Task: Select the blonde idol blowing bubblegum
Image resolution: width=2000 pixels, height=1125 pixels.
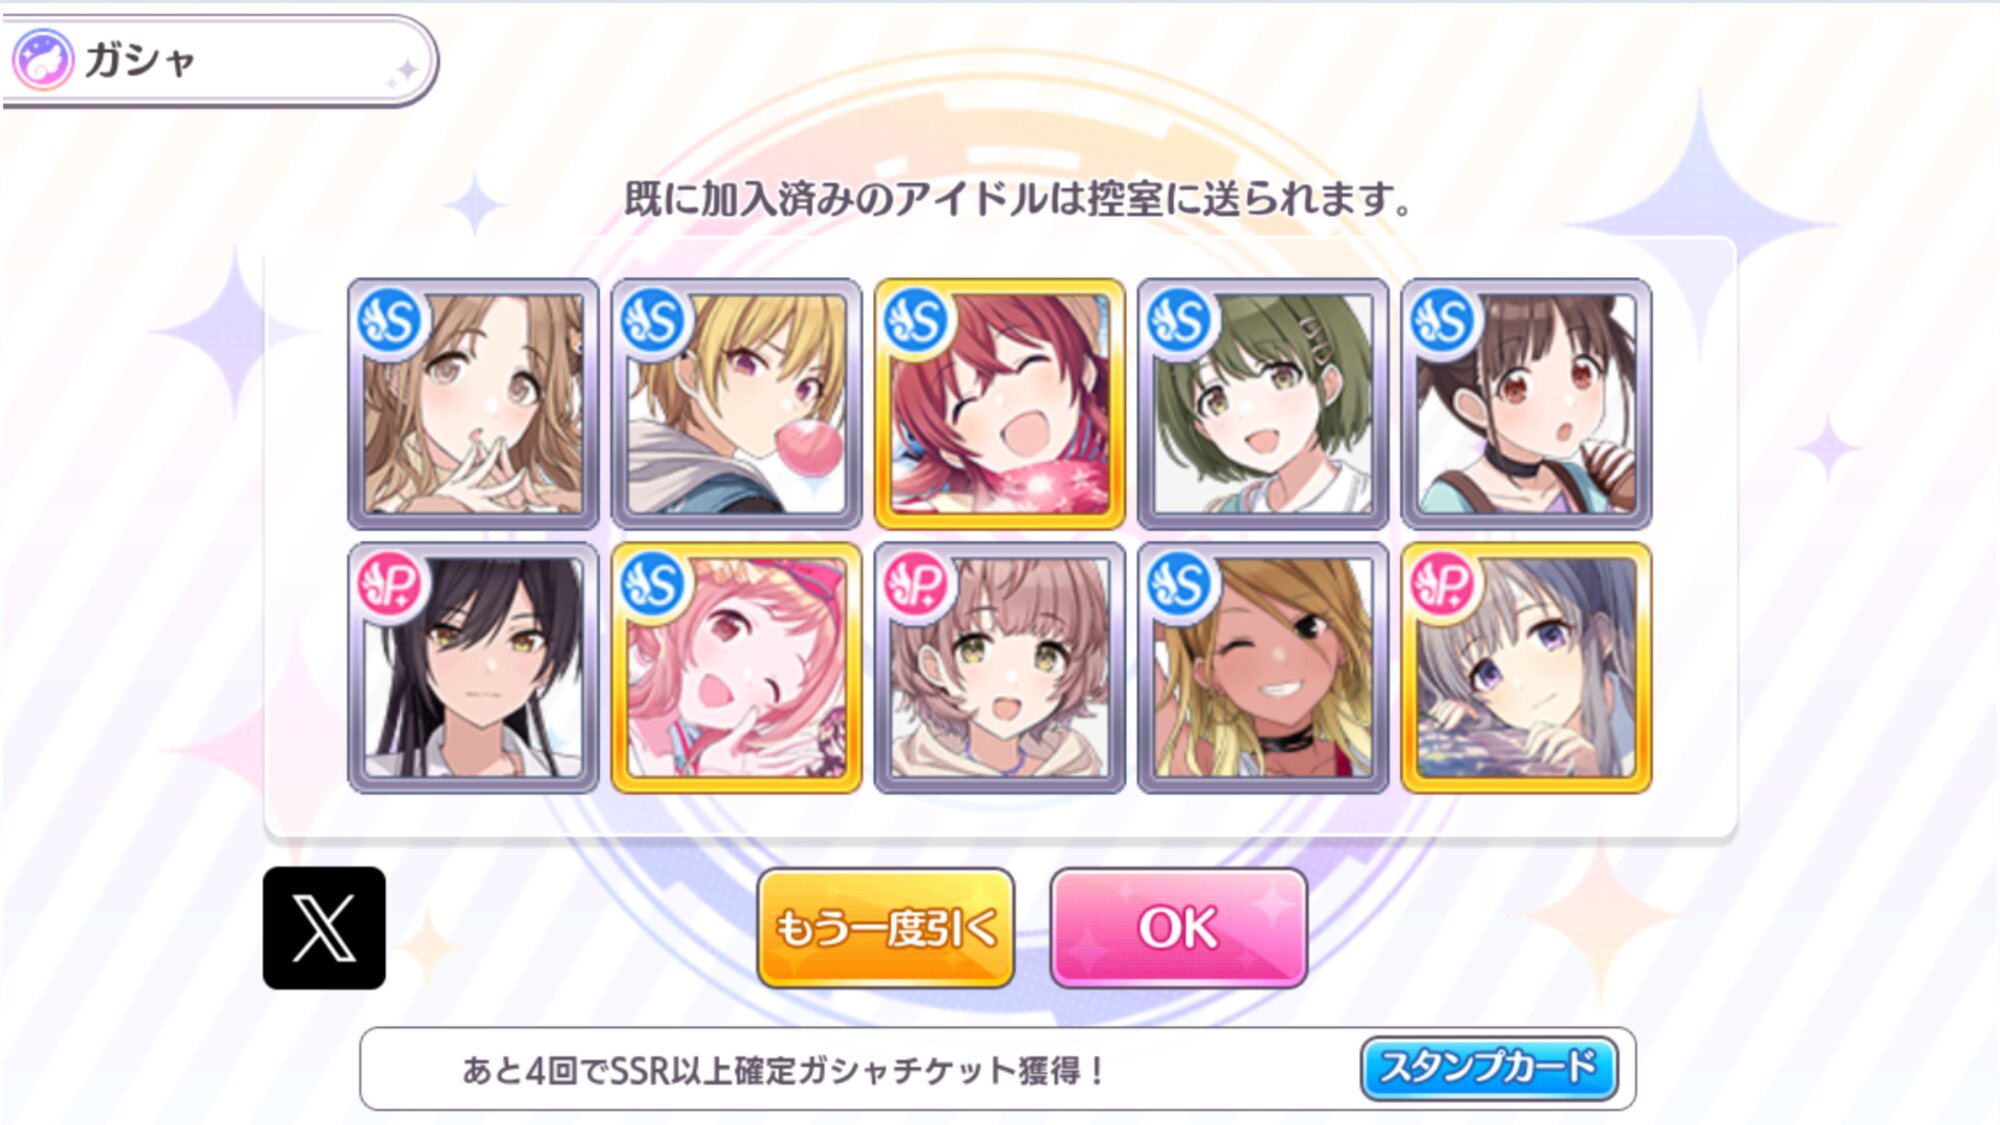Action: tap(736, 404)
